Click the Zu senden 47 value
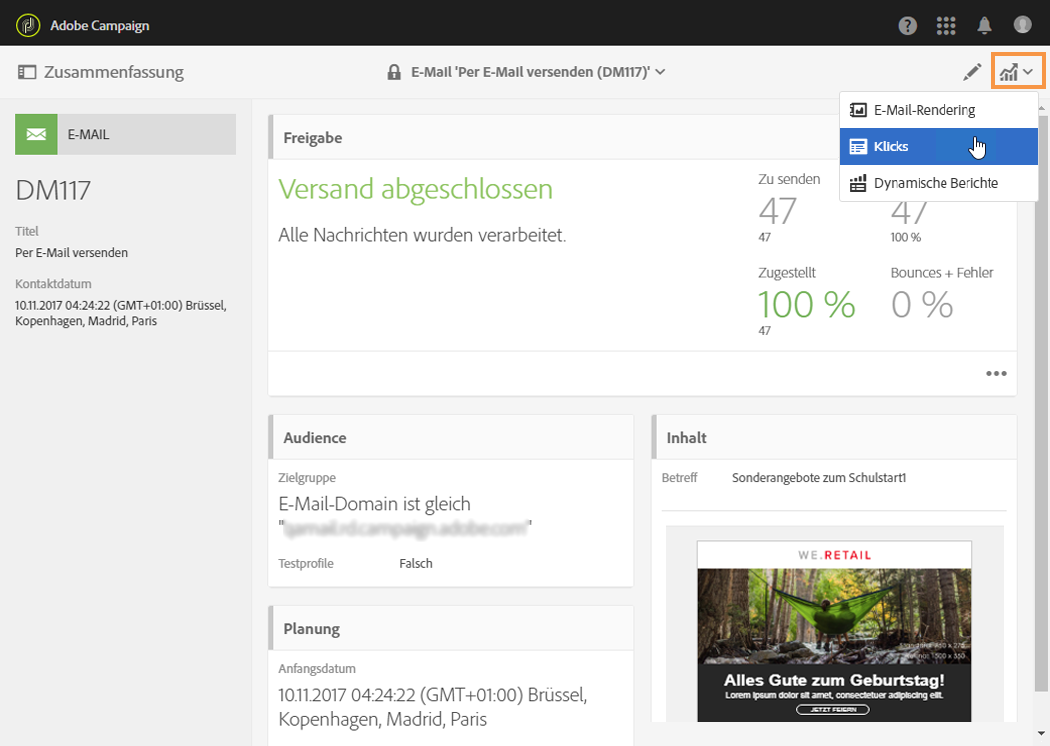The image size is (1050, 746). 777,211
